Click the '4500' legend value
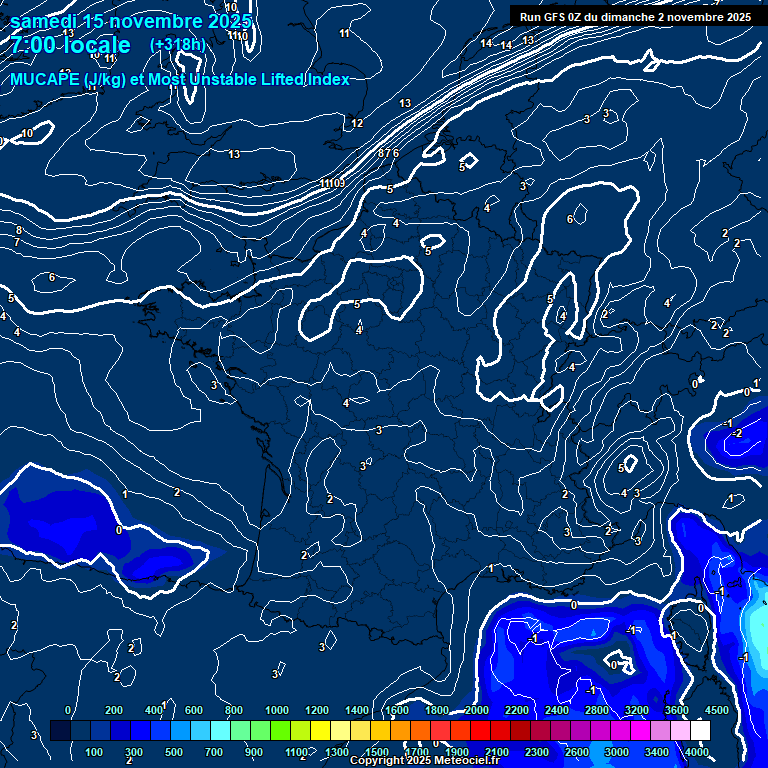 pyautogui.click(x=717, y=710)
